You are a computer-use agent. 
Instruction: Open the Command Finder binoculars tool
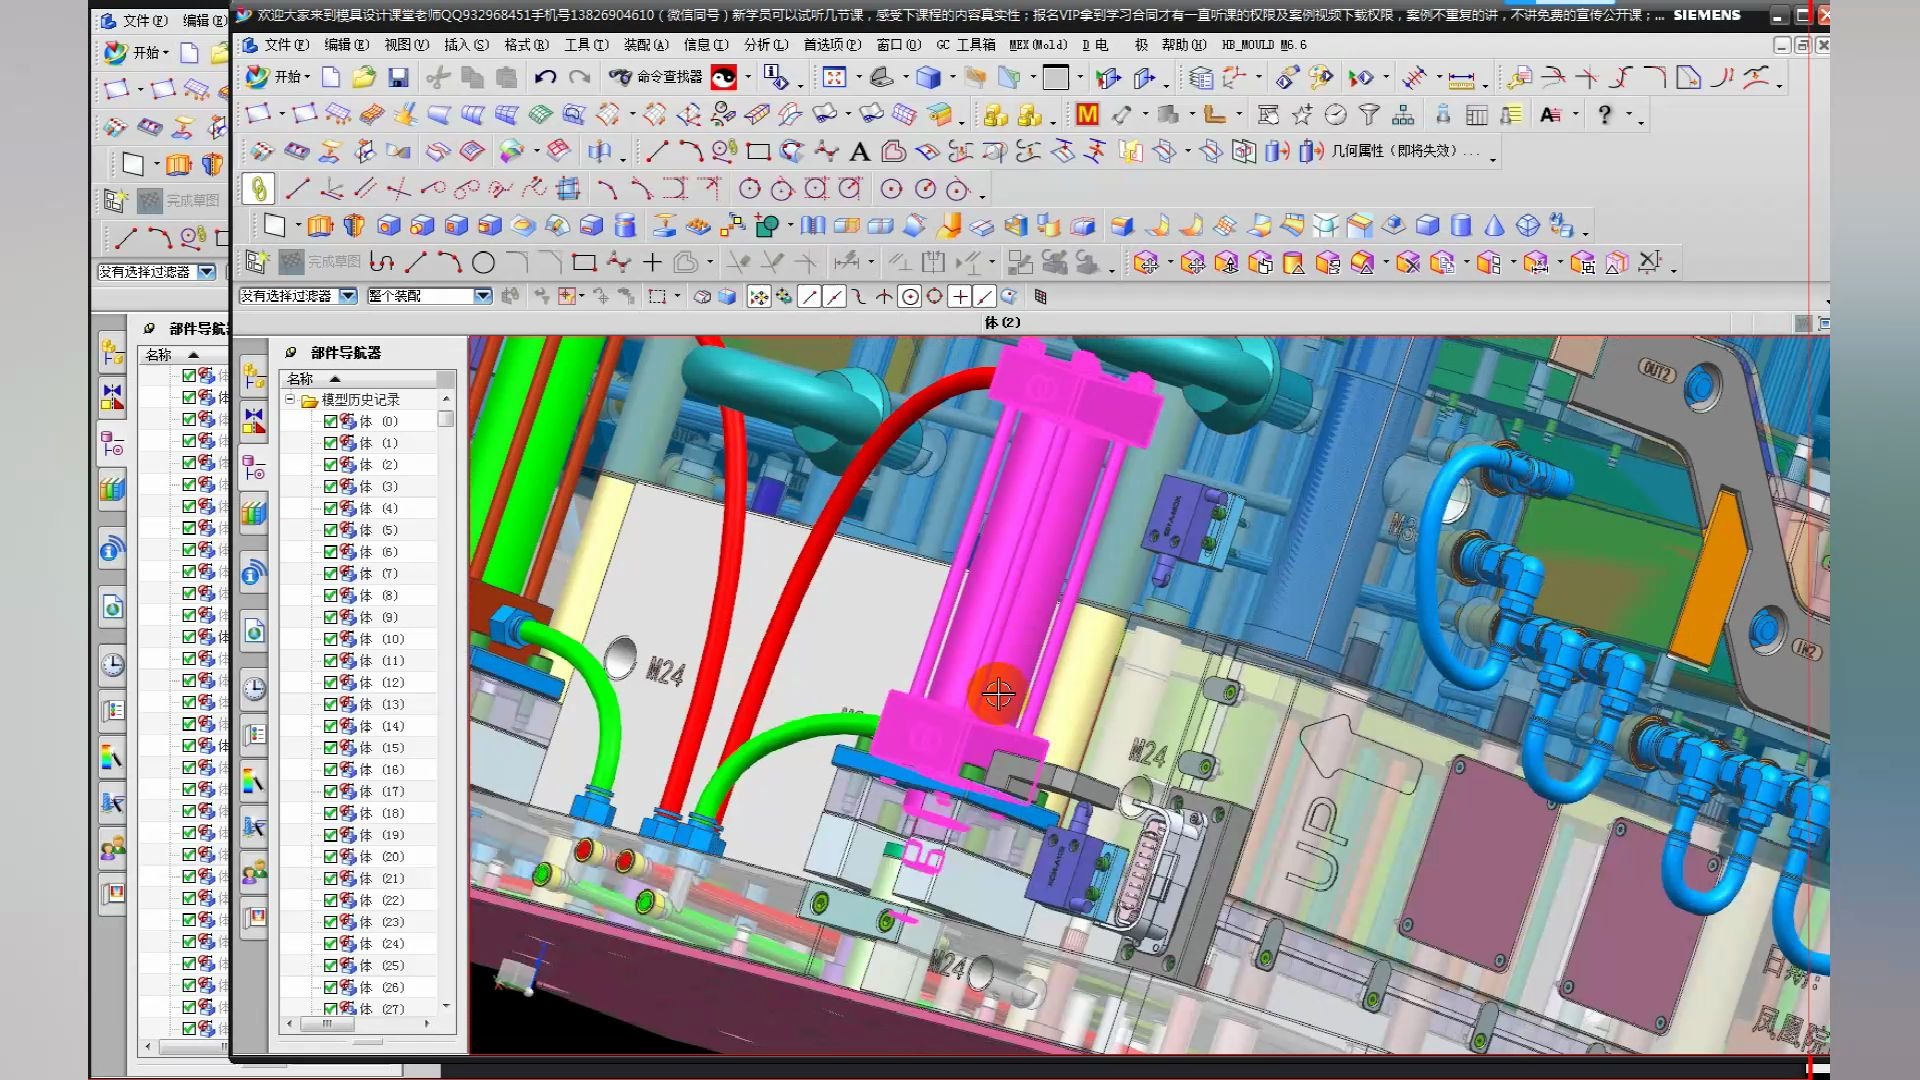pos(621,78)
